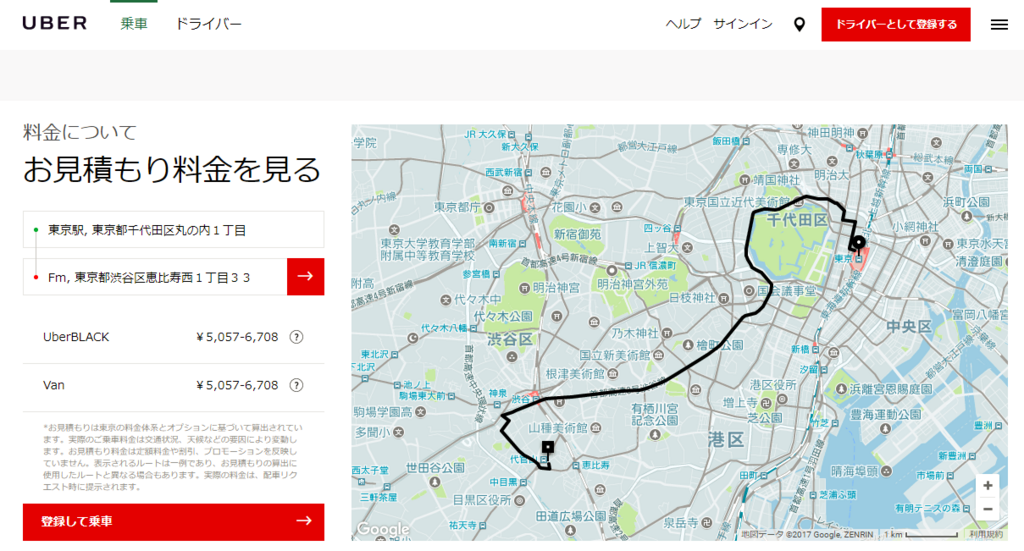The width and height of the screenshot is (1024, 551).
Task: Click 浜離宮恩賜庭園 marker on map
Action: [x=841, y=389]
